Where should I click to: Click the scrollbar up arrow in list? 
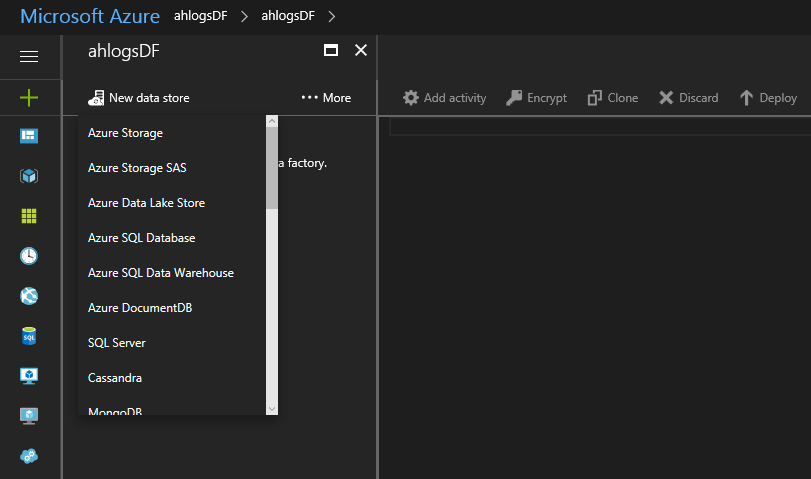[x=272, y=121]
